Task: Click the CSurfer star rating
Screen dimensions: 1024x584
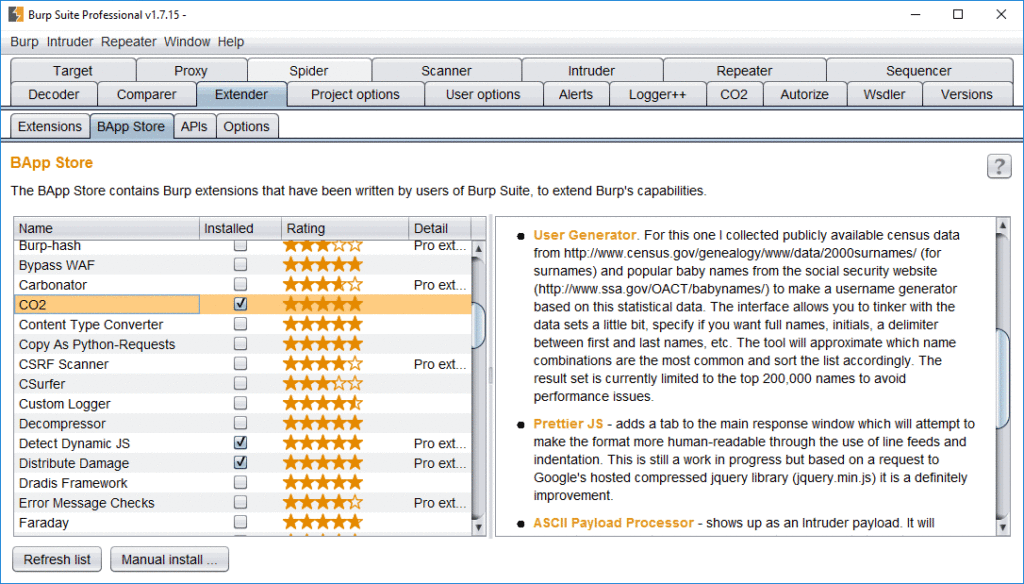Action: click(x=323, y=383)
